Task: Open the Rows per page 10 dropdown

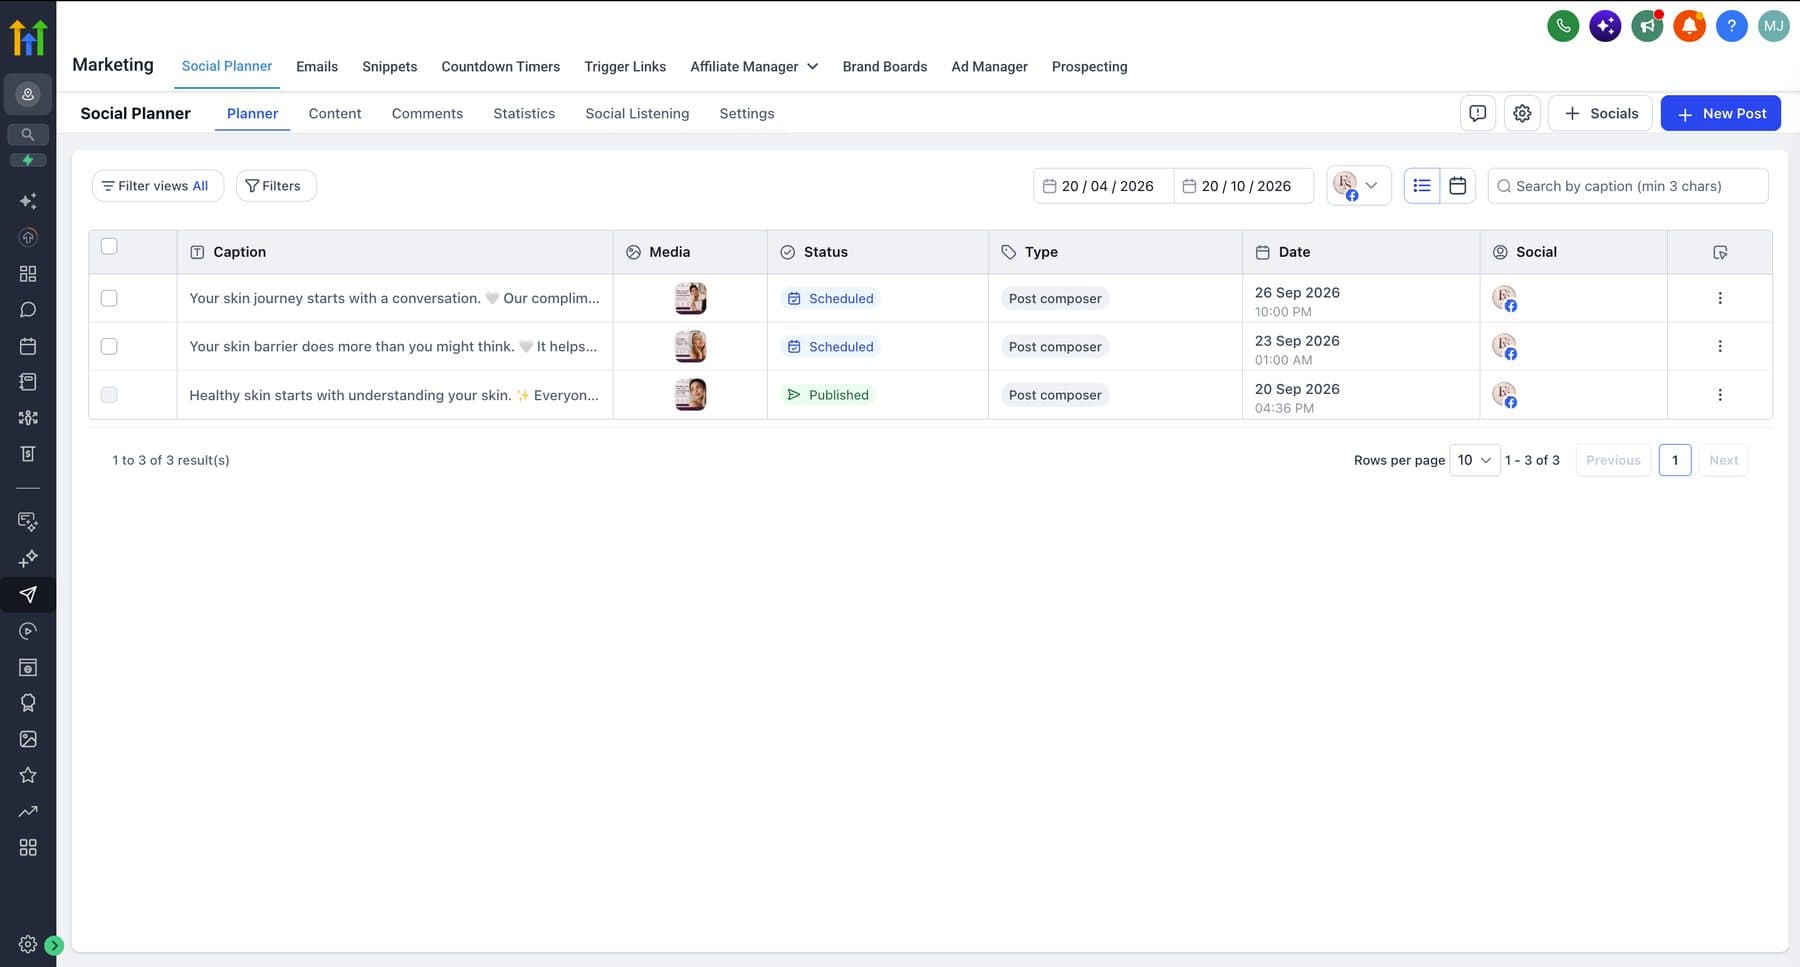Action: point(1474,460)
